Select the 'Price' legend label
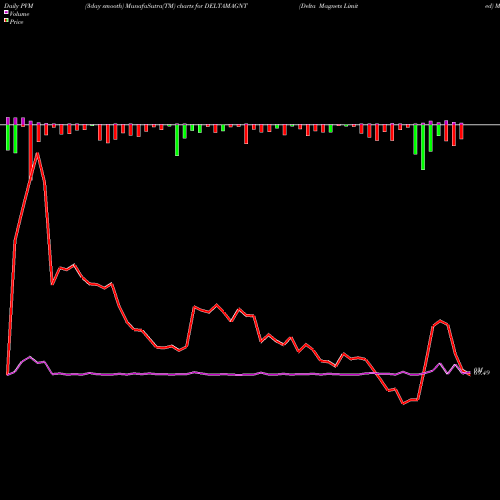This screenshot has width=500, height=500. tap(16, 22)
